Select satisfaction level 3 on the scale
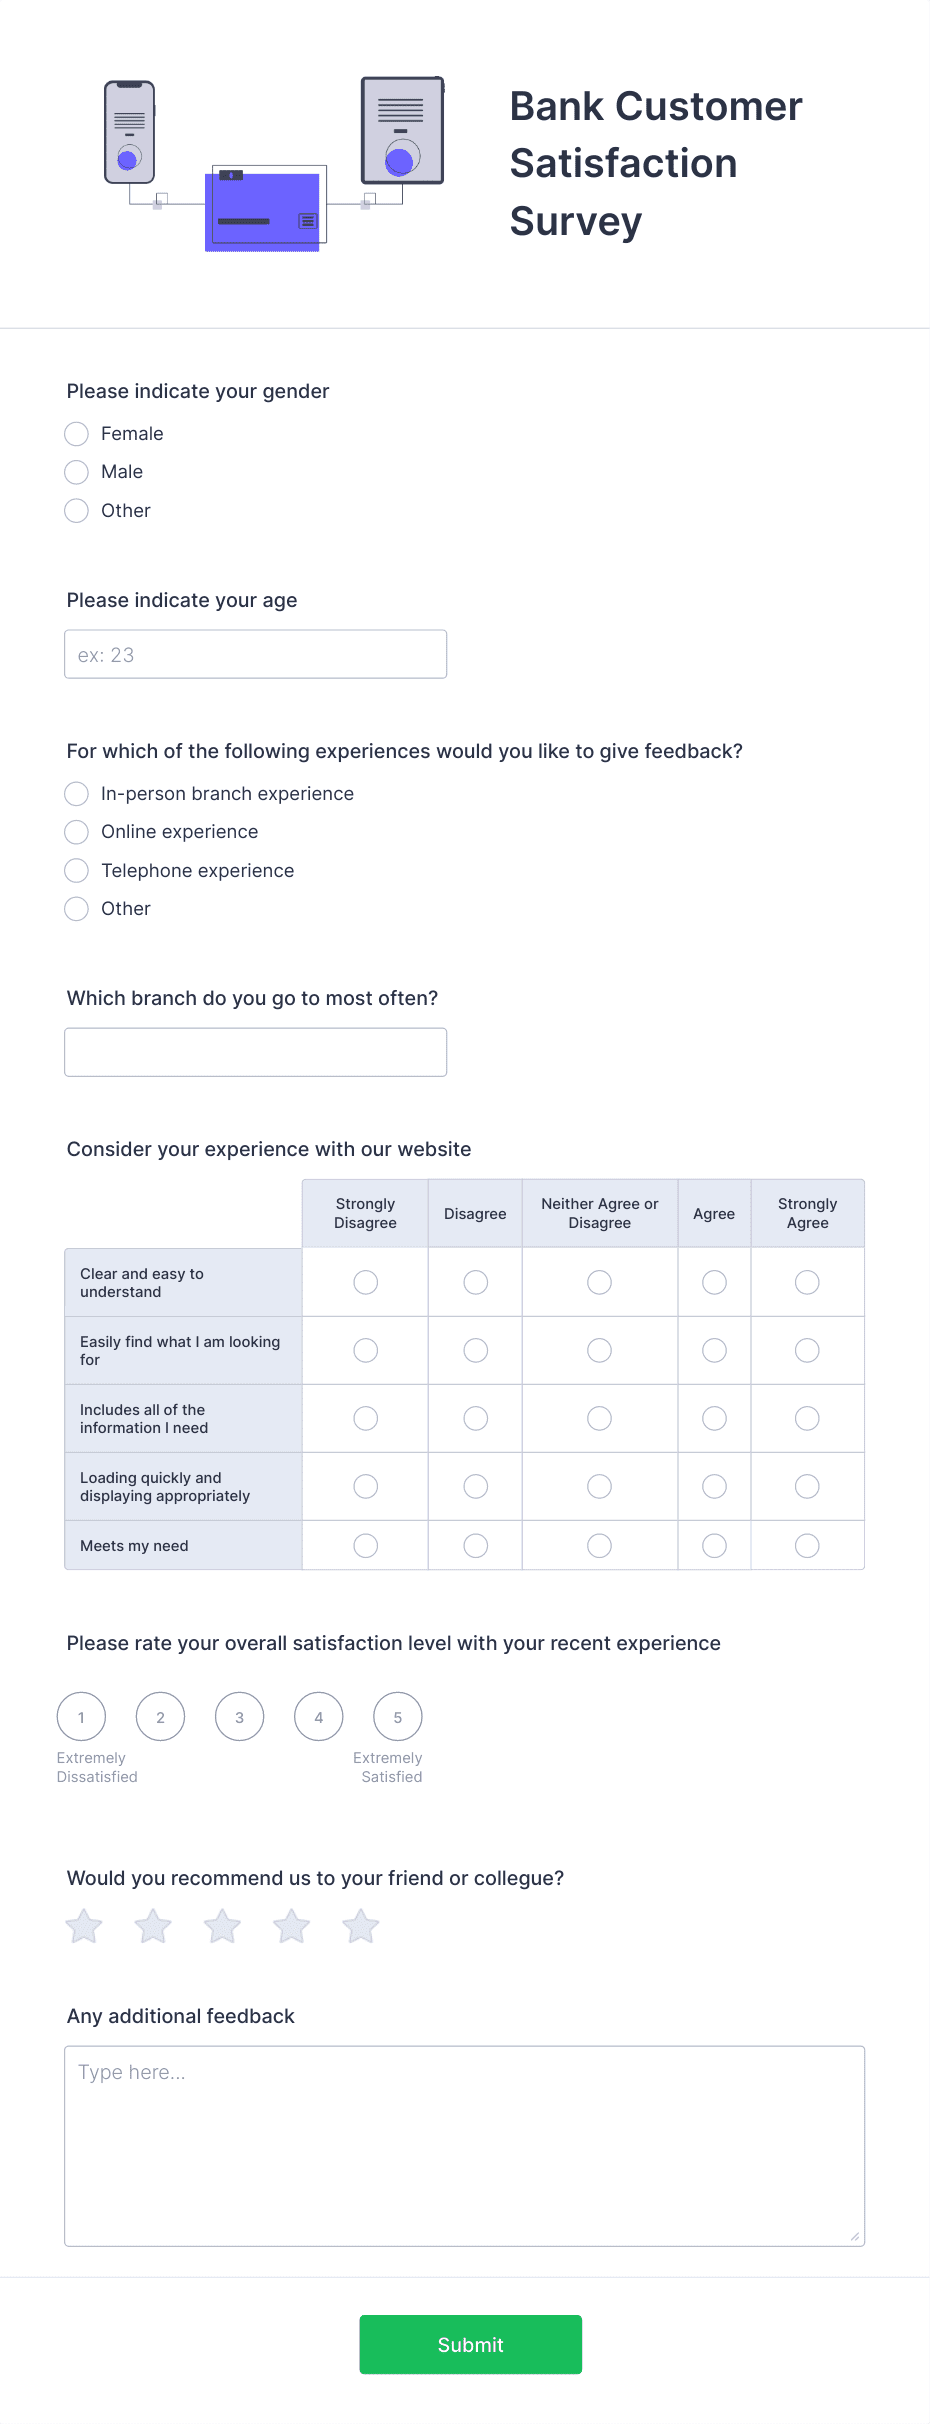 pos(239,1716)
